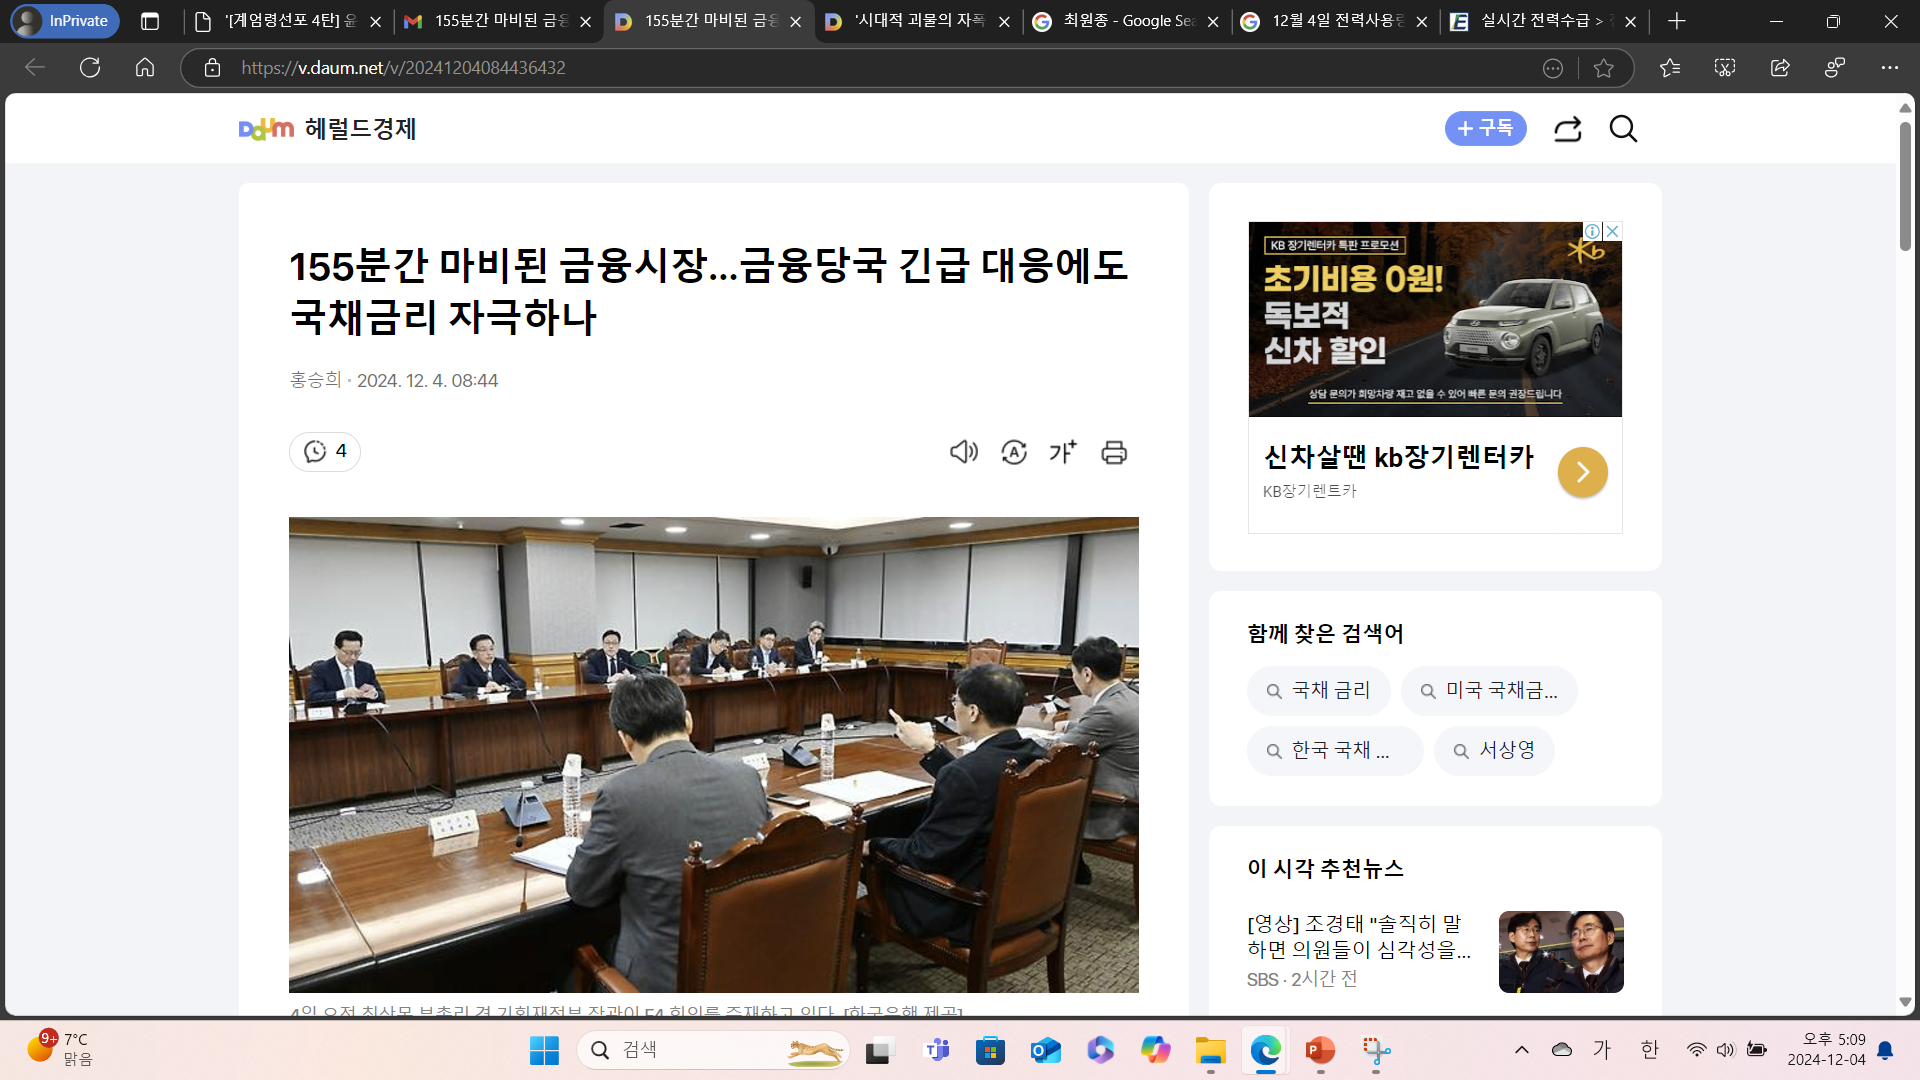
Task: Click the auto-translate icon in article toolbar
Action: click(1013, 452)
